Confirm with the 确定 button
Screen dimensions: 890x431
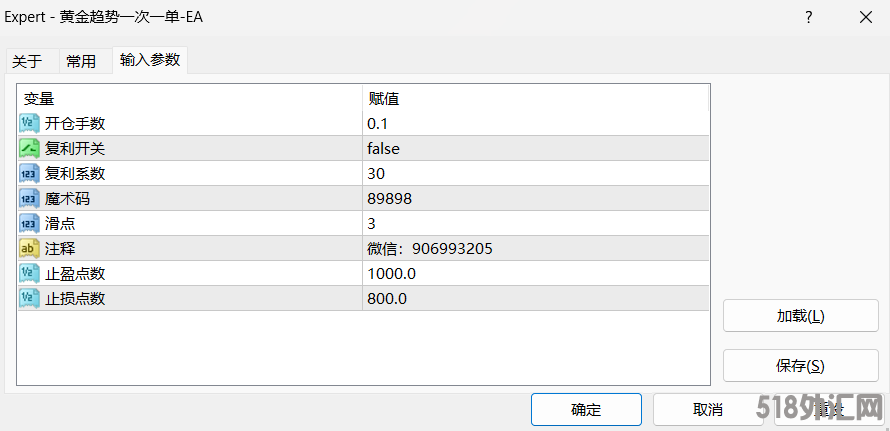click(x=586, y=409)
